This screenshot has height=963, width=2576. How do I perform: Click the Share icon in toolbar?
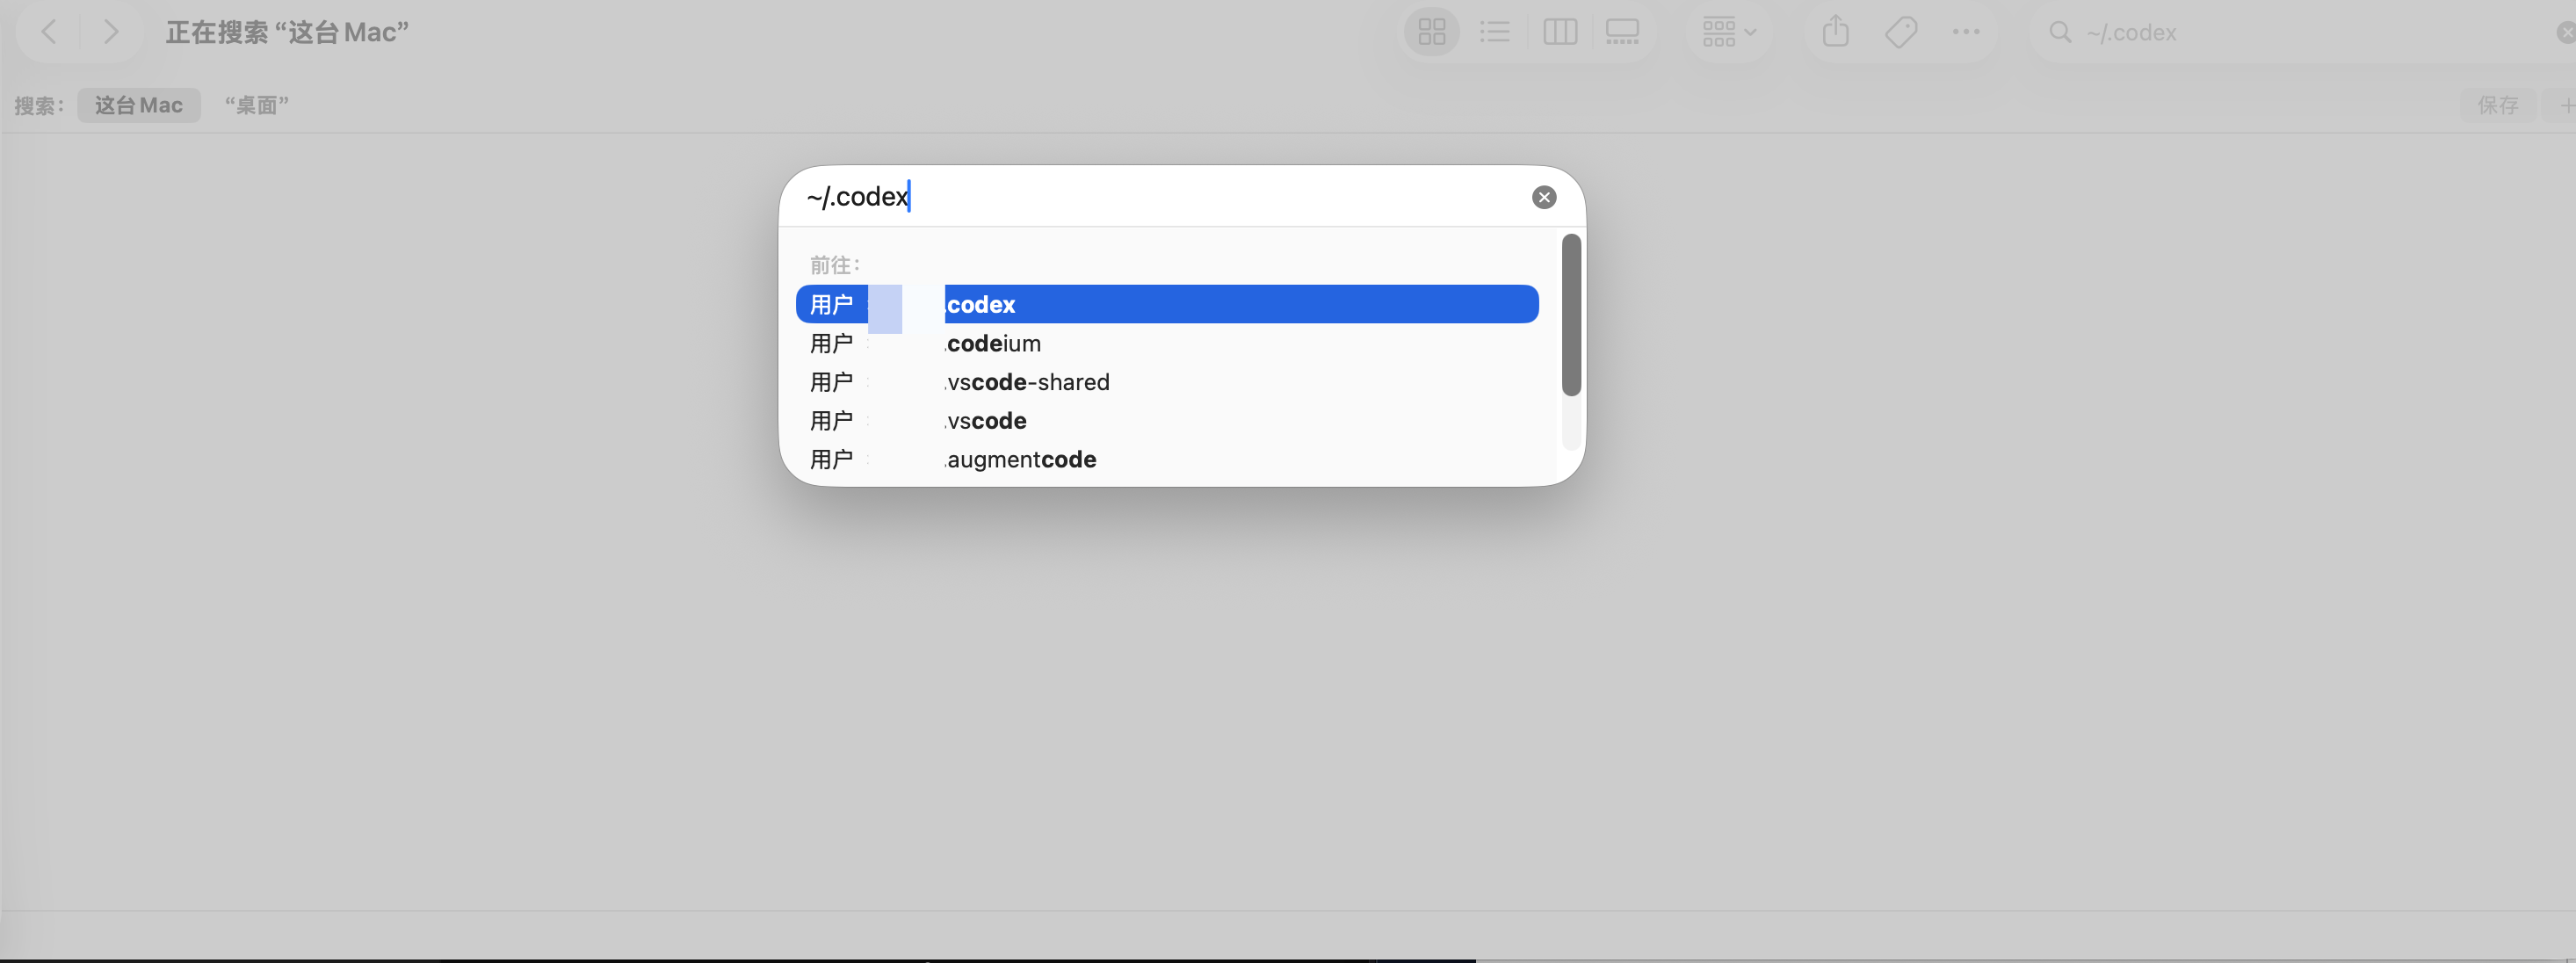tap(1835, 32)
